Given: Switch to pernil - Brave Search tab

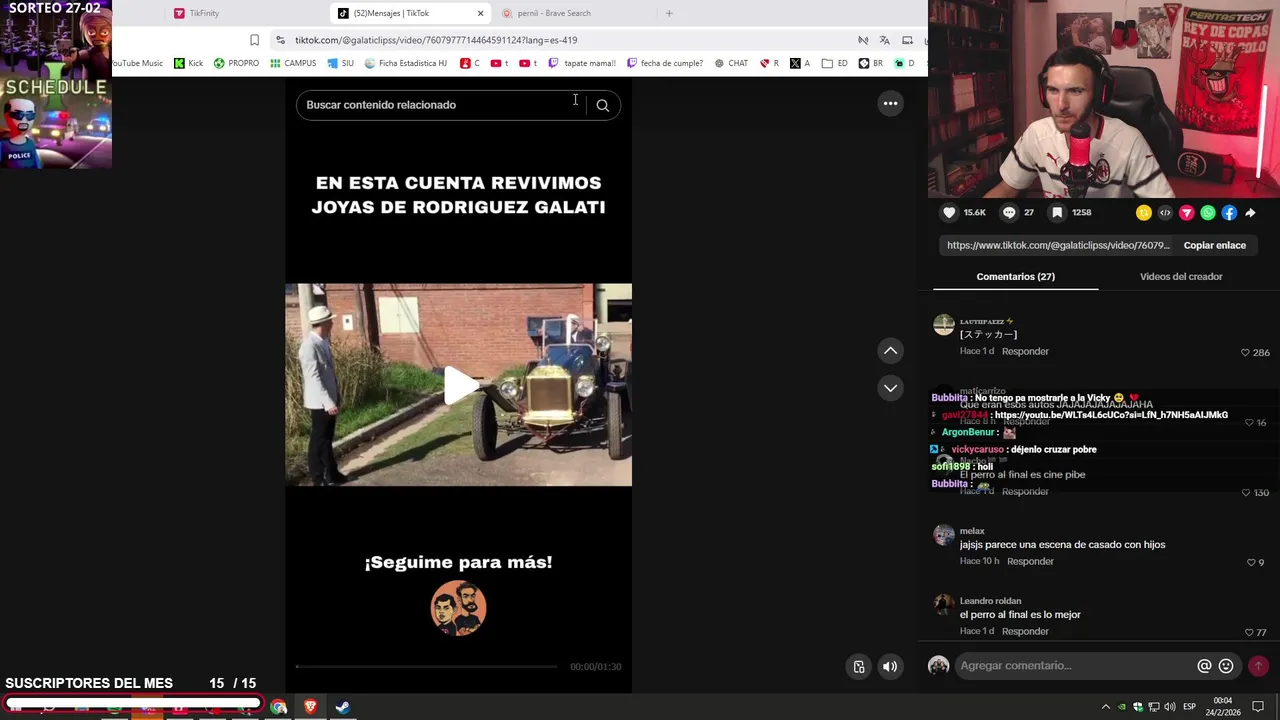Looking at the screenshot, I should [x=554, y=13].
